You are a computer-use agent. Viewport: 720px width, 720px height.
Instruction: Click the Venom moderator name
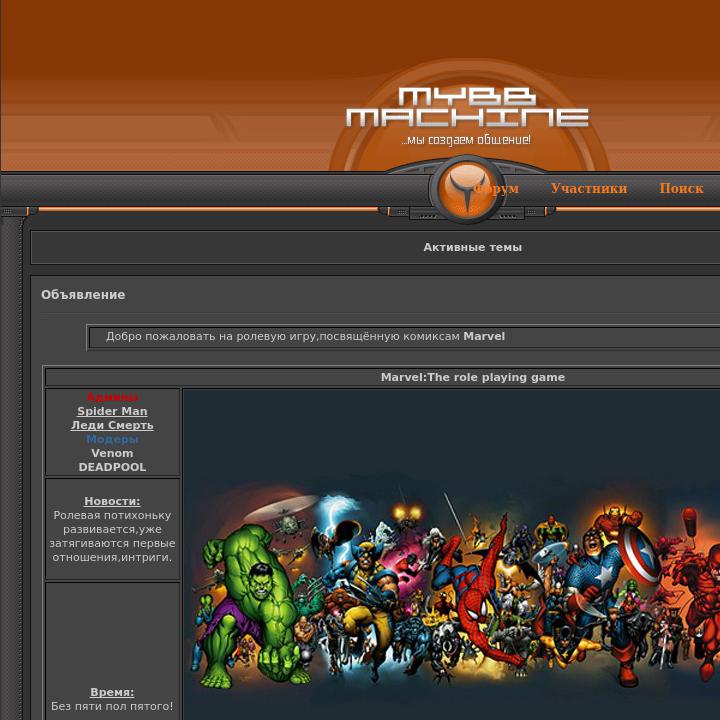pos(112,453)
